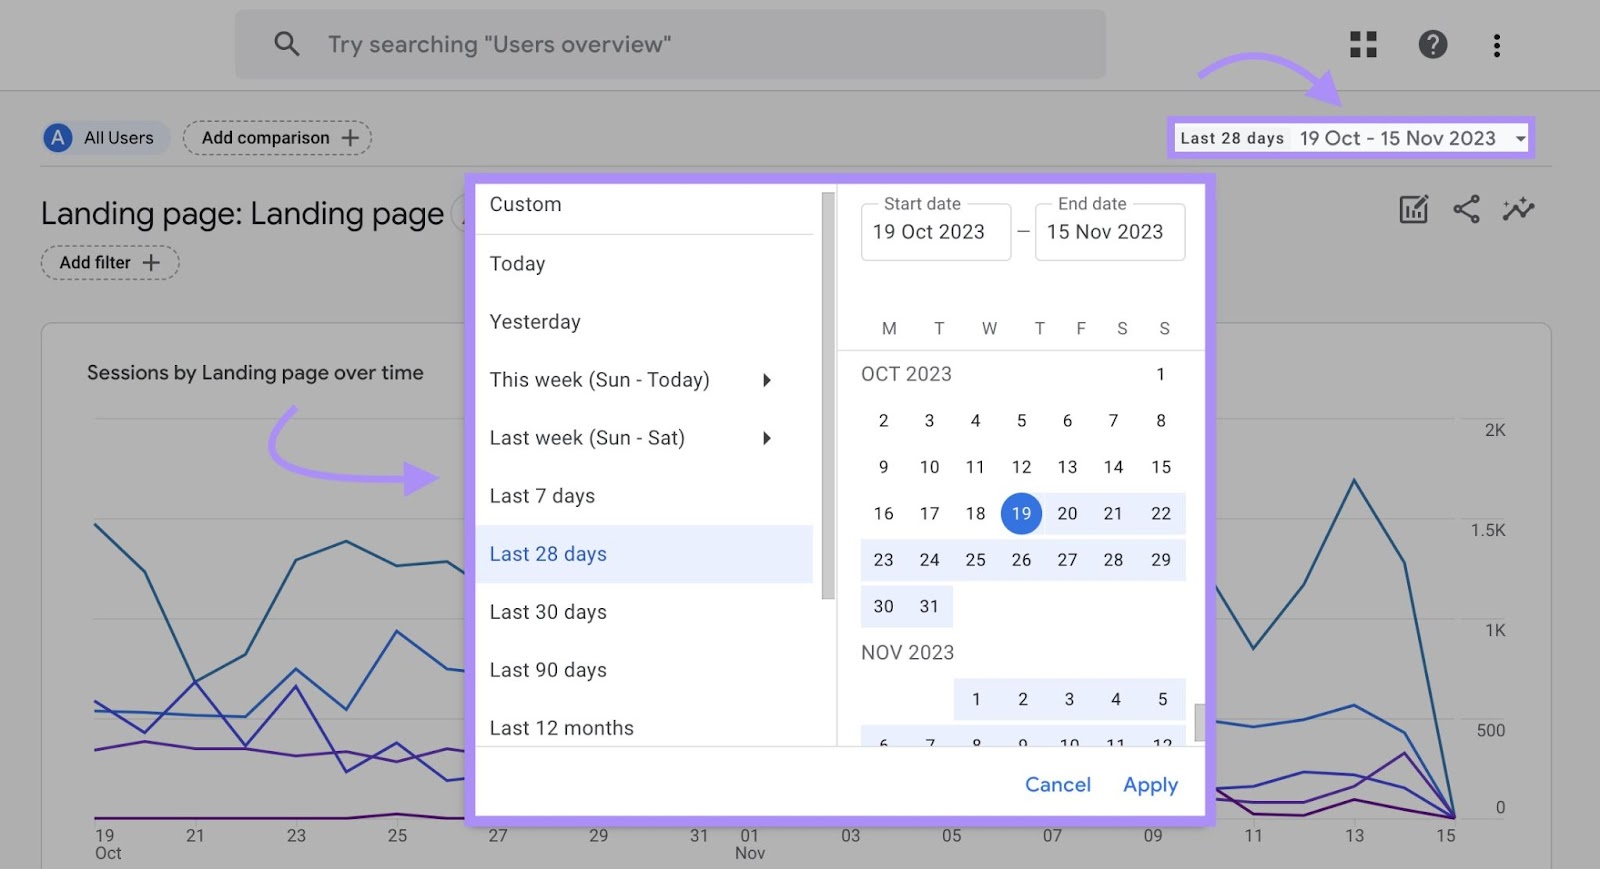Screen dimensions: 1600x869
Task: Pick October 2 in the calendar
Action: (883, 421)
